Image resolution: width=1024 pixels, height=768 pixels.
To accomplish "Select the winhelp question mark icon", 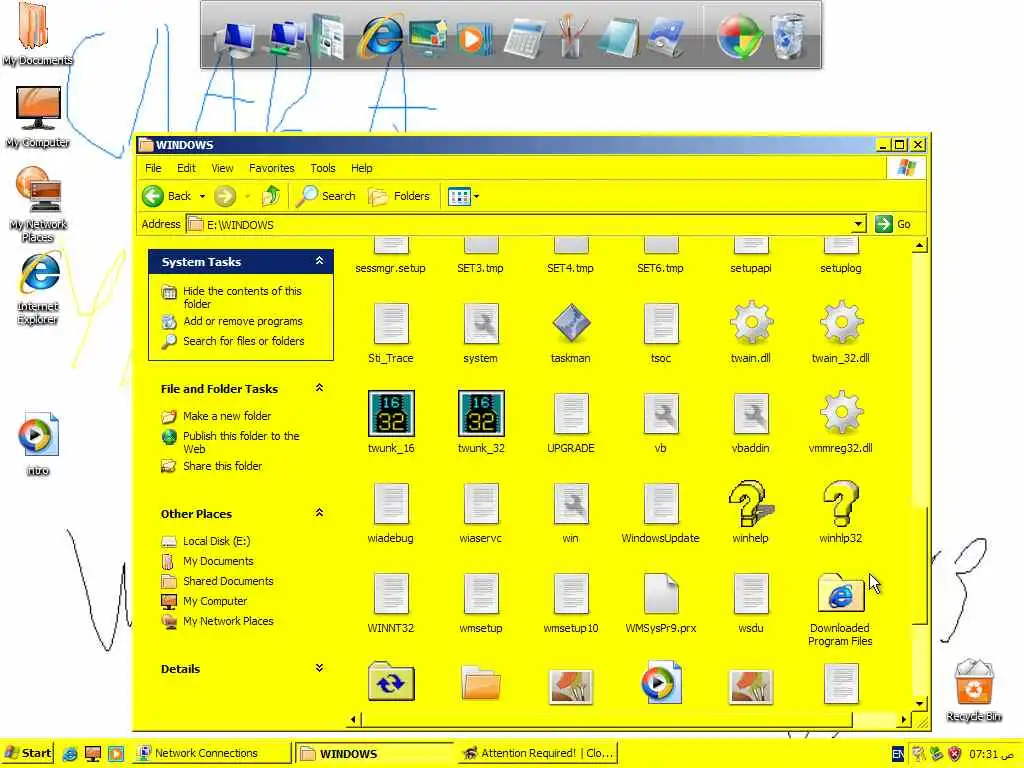I will (751, 503).
